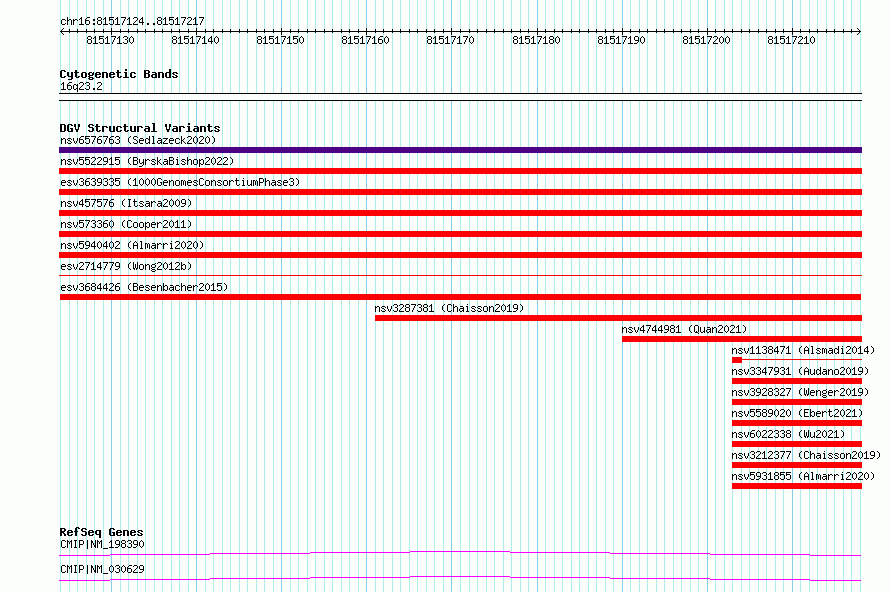The image size is (890, 592).
Task: Click nsv5931855 (Almarri2020) variant label
Action: pyautogui.click(x=803, y=476)
